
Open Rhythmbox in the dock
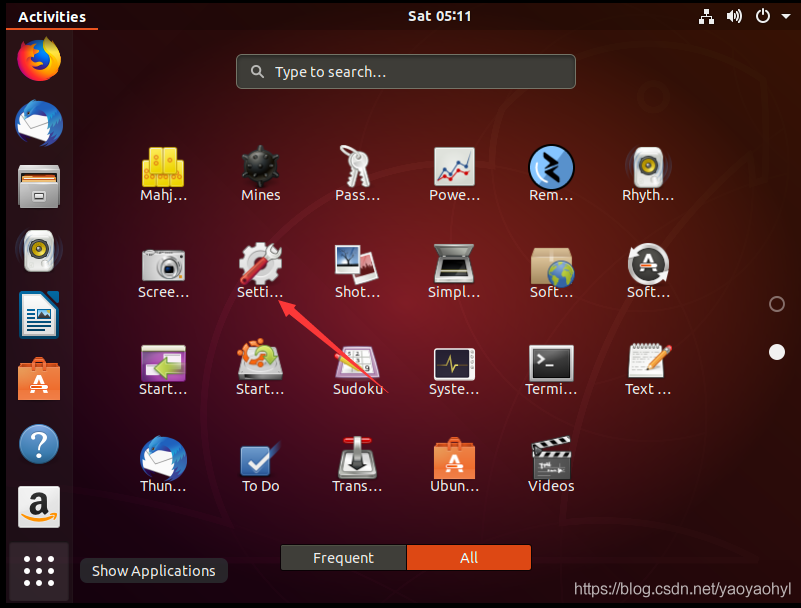coord(39,251)
